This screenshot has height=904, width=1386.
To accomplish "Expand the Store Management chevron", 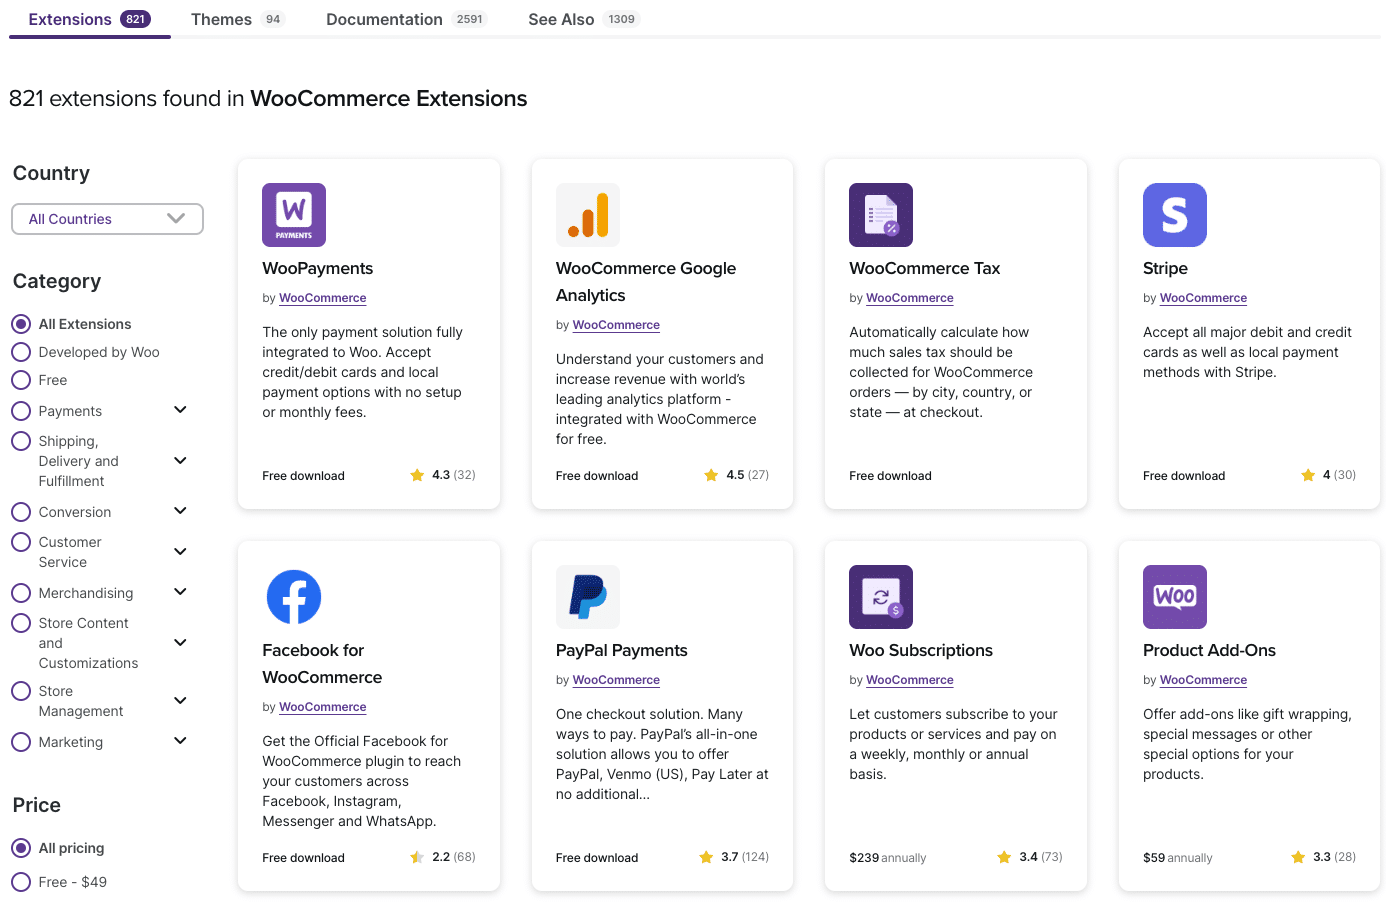I will 180,701.
